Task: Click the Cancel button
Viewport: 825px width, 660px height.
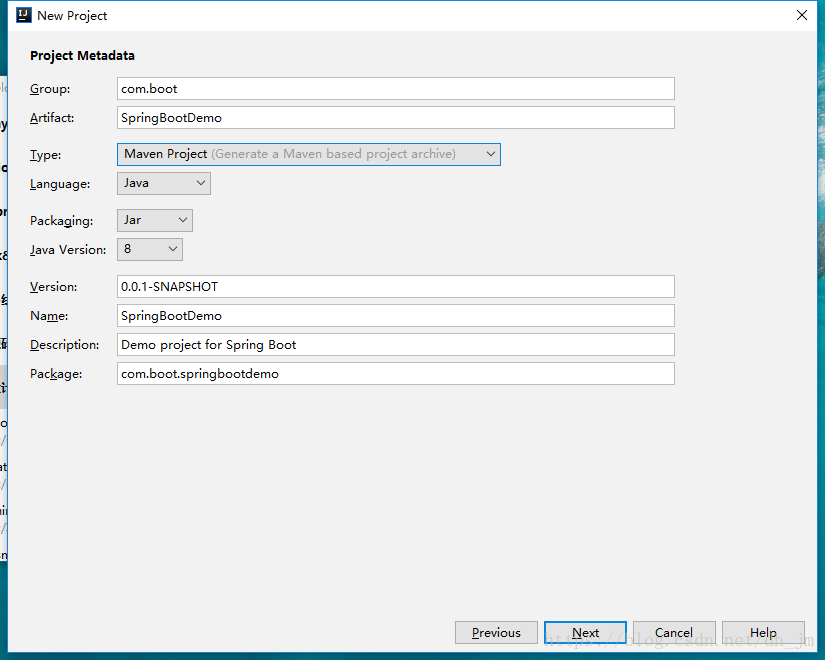Action: [674, 632]
